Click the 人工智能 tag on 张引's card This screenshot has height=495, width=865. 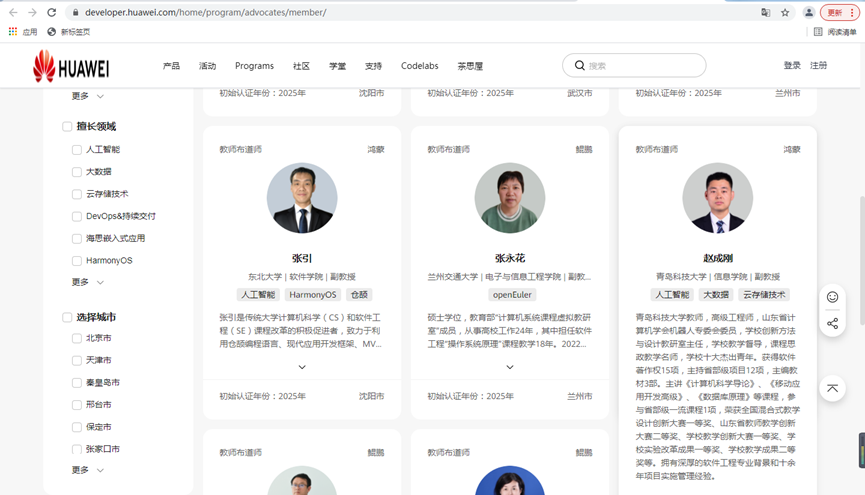click(x=258, y=295)
